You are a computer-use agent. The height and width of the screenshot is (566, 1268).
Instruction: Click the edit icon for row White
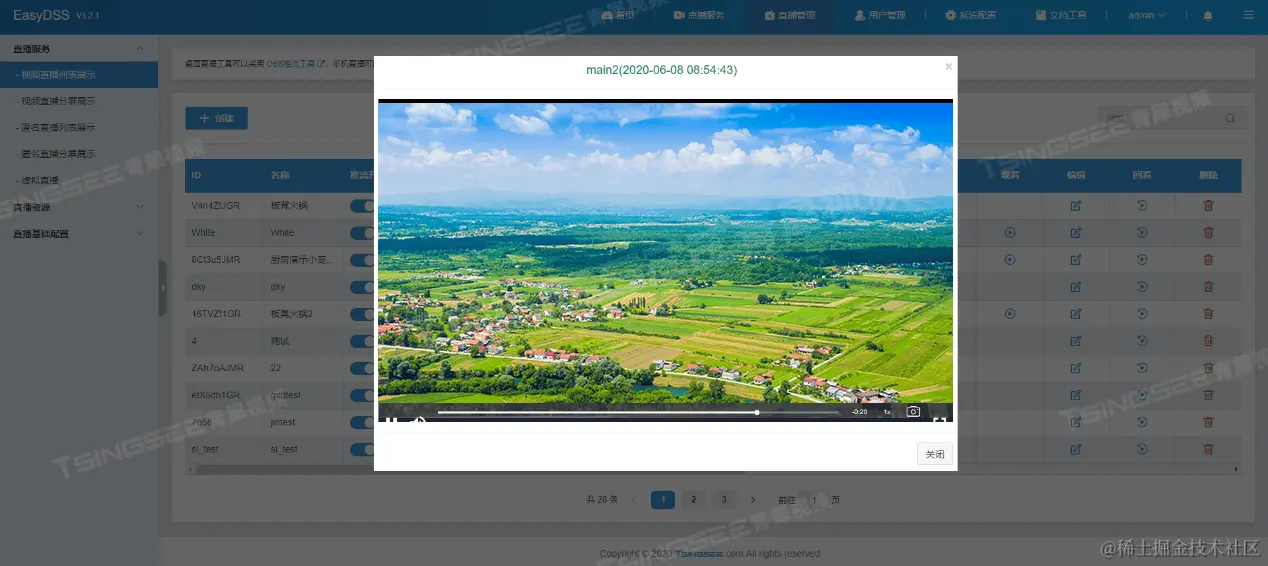coord(1076,232)
